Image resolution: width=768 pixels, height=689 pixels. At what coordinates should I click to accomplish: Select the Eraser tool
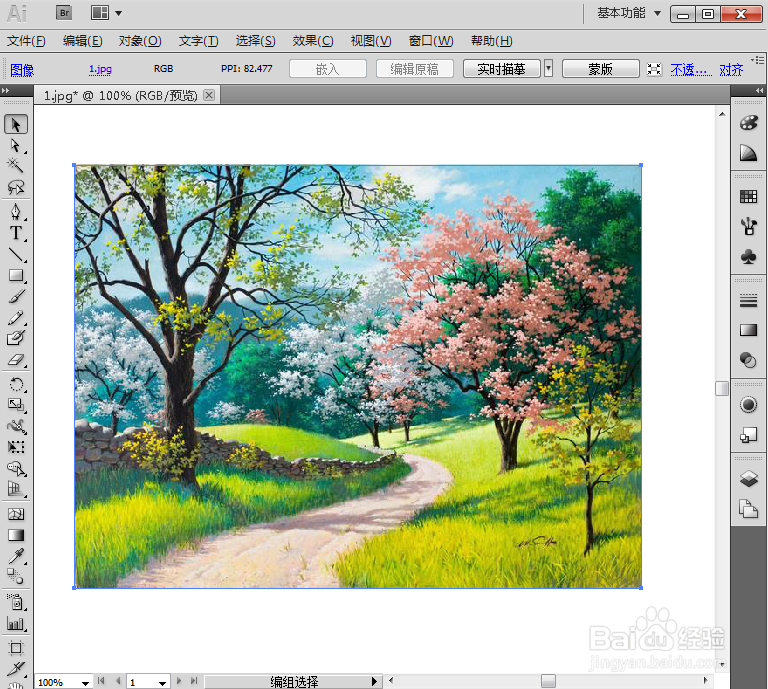coord(16,360)
